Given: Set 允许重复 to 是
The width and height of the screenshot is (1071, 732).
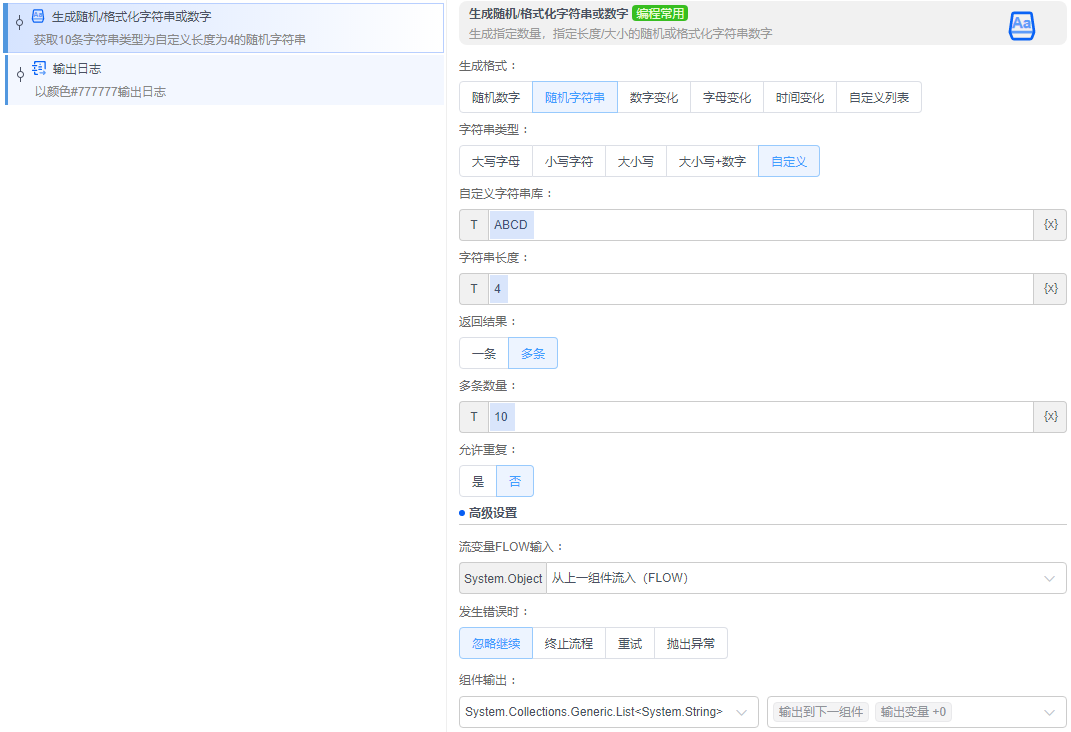Looking at the screenshot, I should (x=478, y=480).
